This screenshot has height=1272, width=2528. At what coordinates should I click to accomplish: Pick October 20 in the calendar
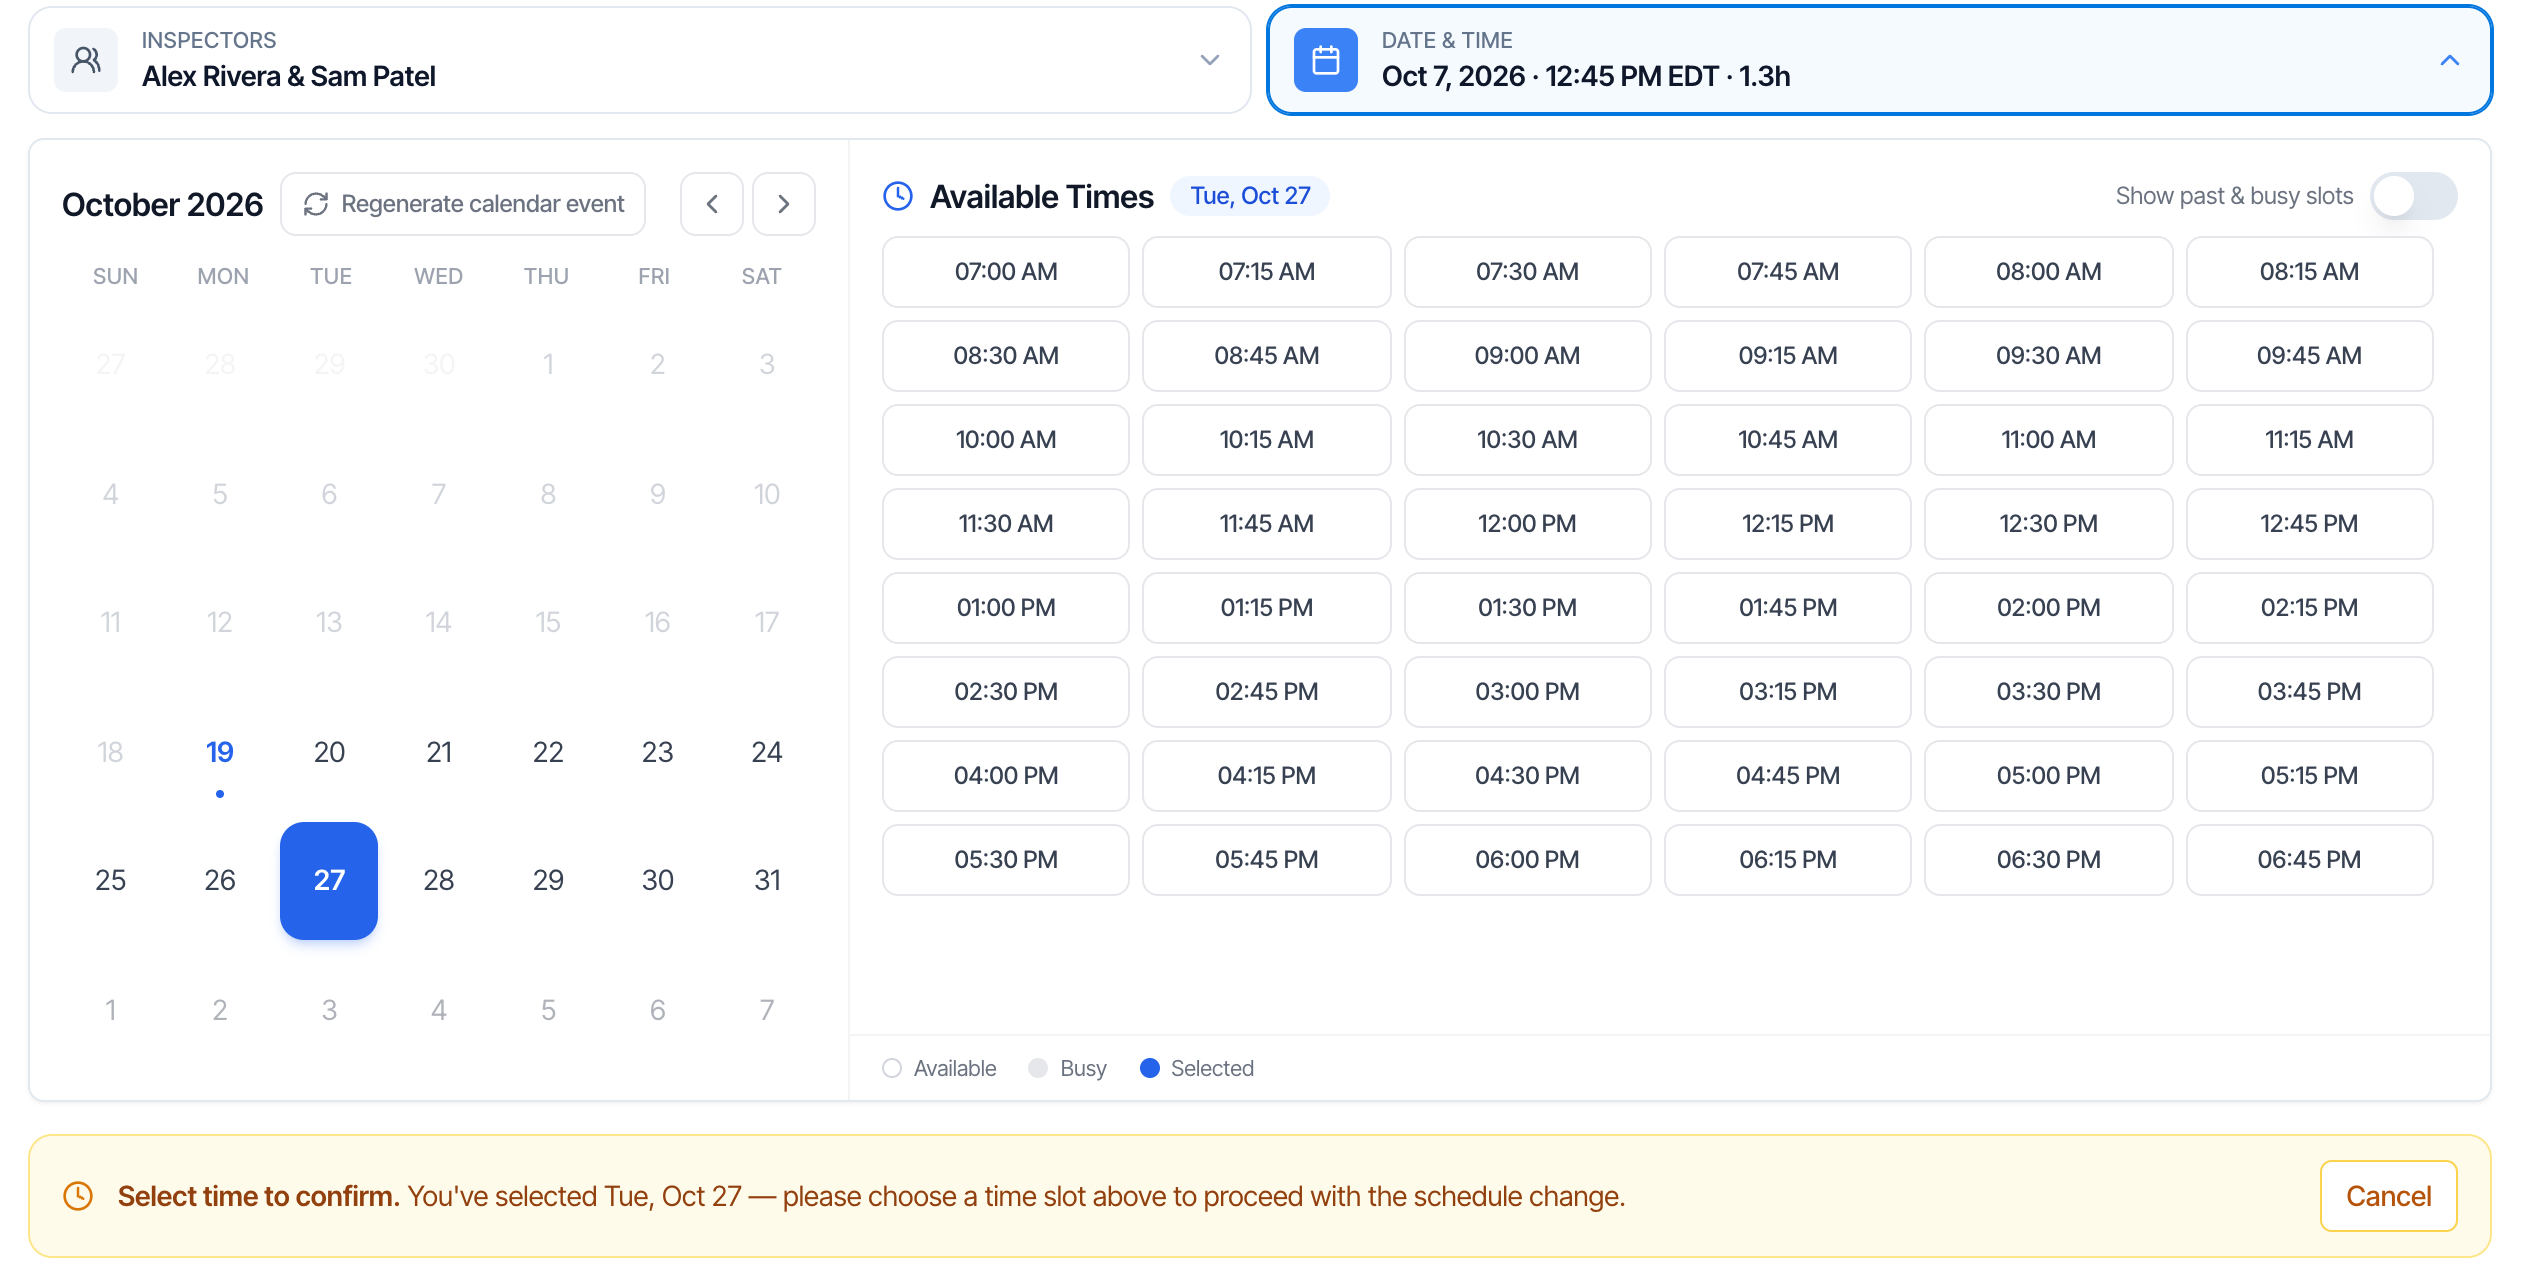pyautogui.click(x=329, y=752)
